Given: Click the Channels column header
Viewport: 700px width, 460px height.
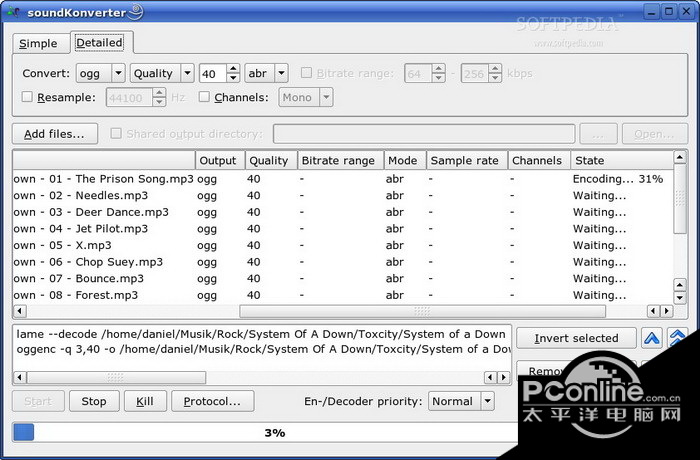Looking at the screenshot, I should (539, 161).
